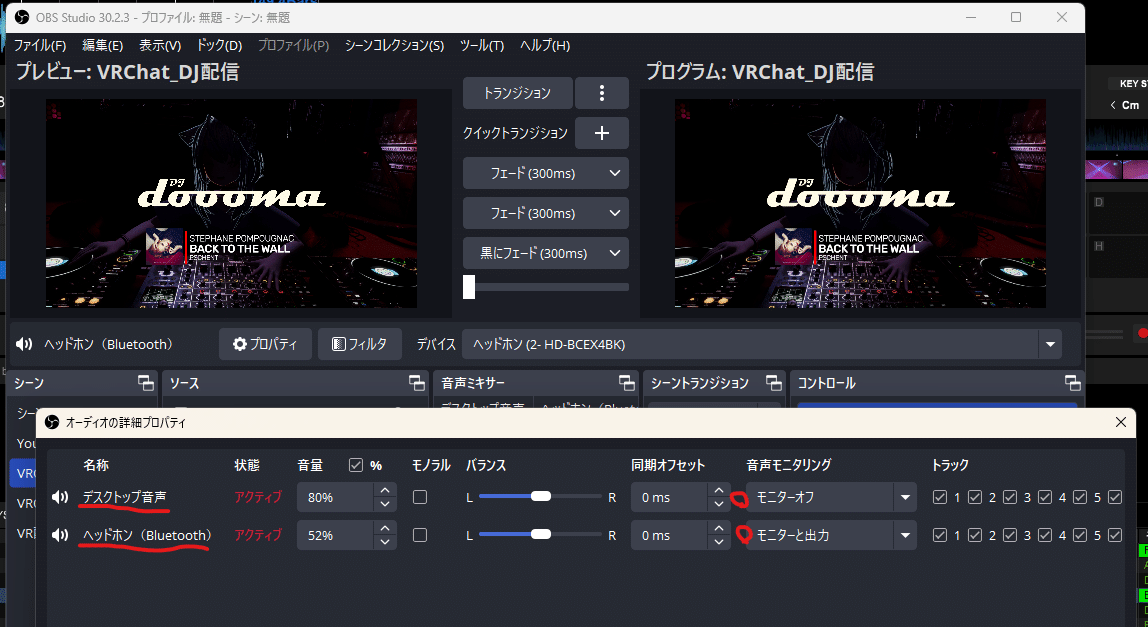Click the OBS Studio logo in title bar

(22, 17)
